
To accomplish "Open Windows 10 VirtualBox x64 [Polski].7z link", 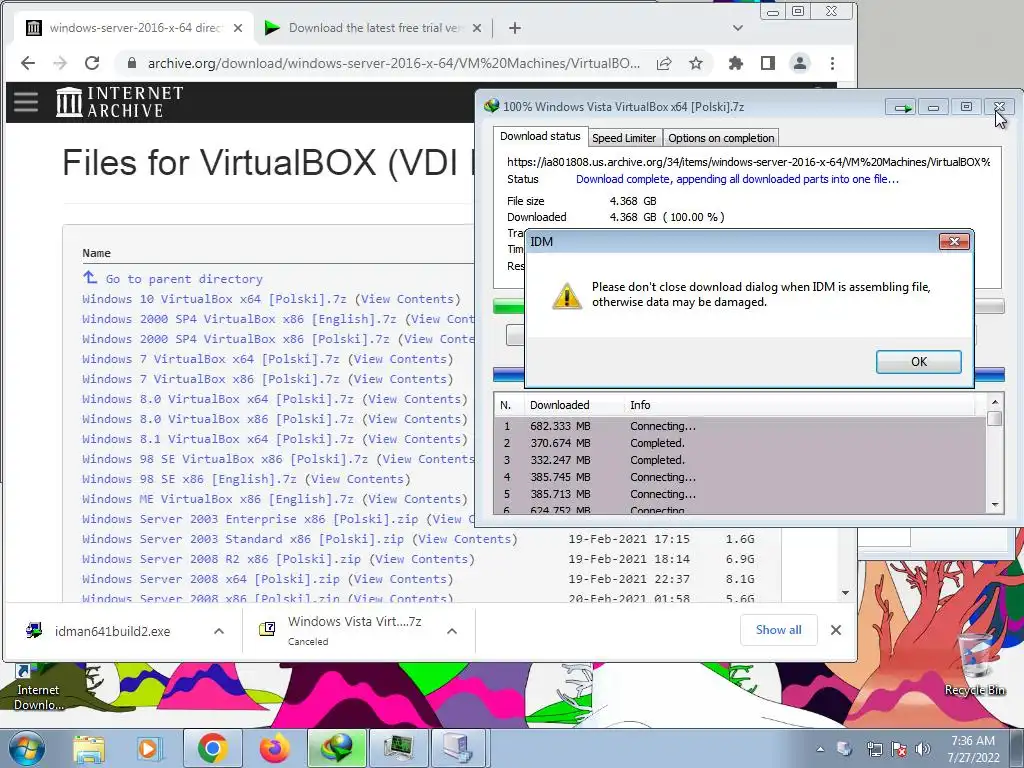I will point(214,299).
